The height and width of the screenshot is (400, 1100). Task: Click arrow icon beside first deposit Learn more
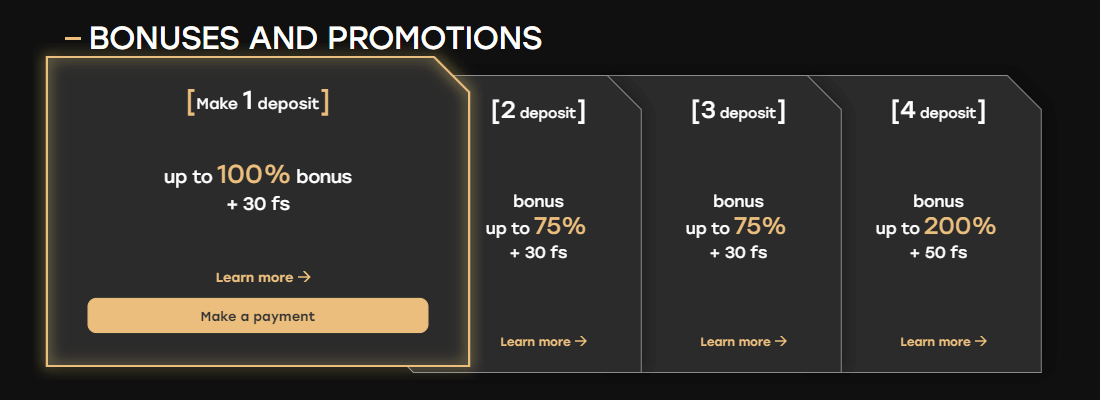pos(305,277)
